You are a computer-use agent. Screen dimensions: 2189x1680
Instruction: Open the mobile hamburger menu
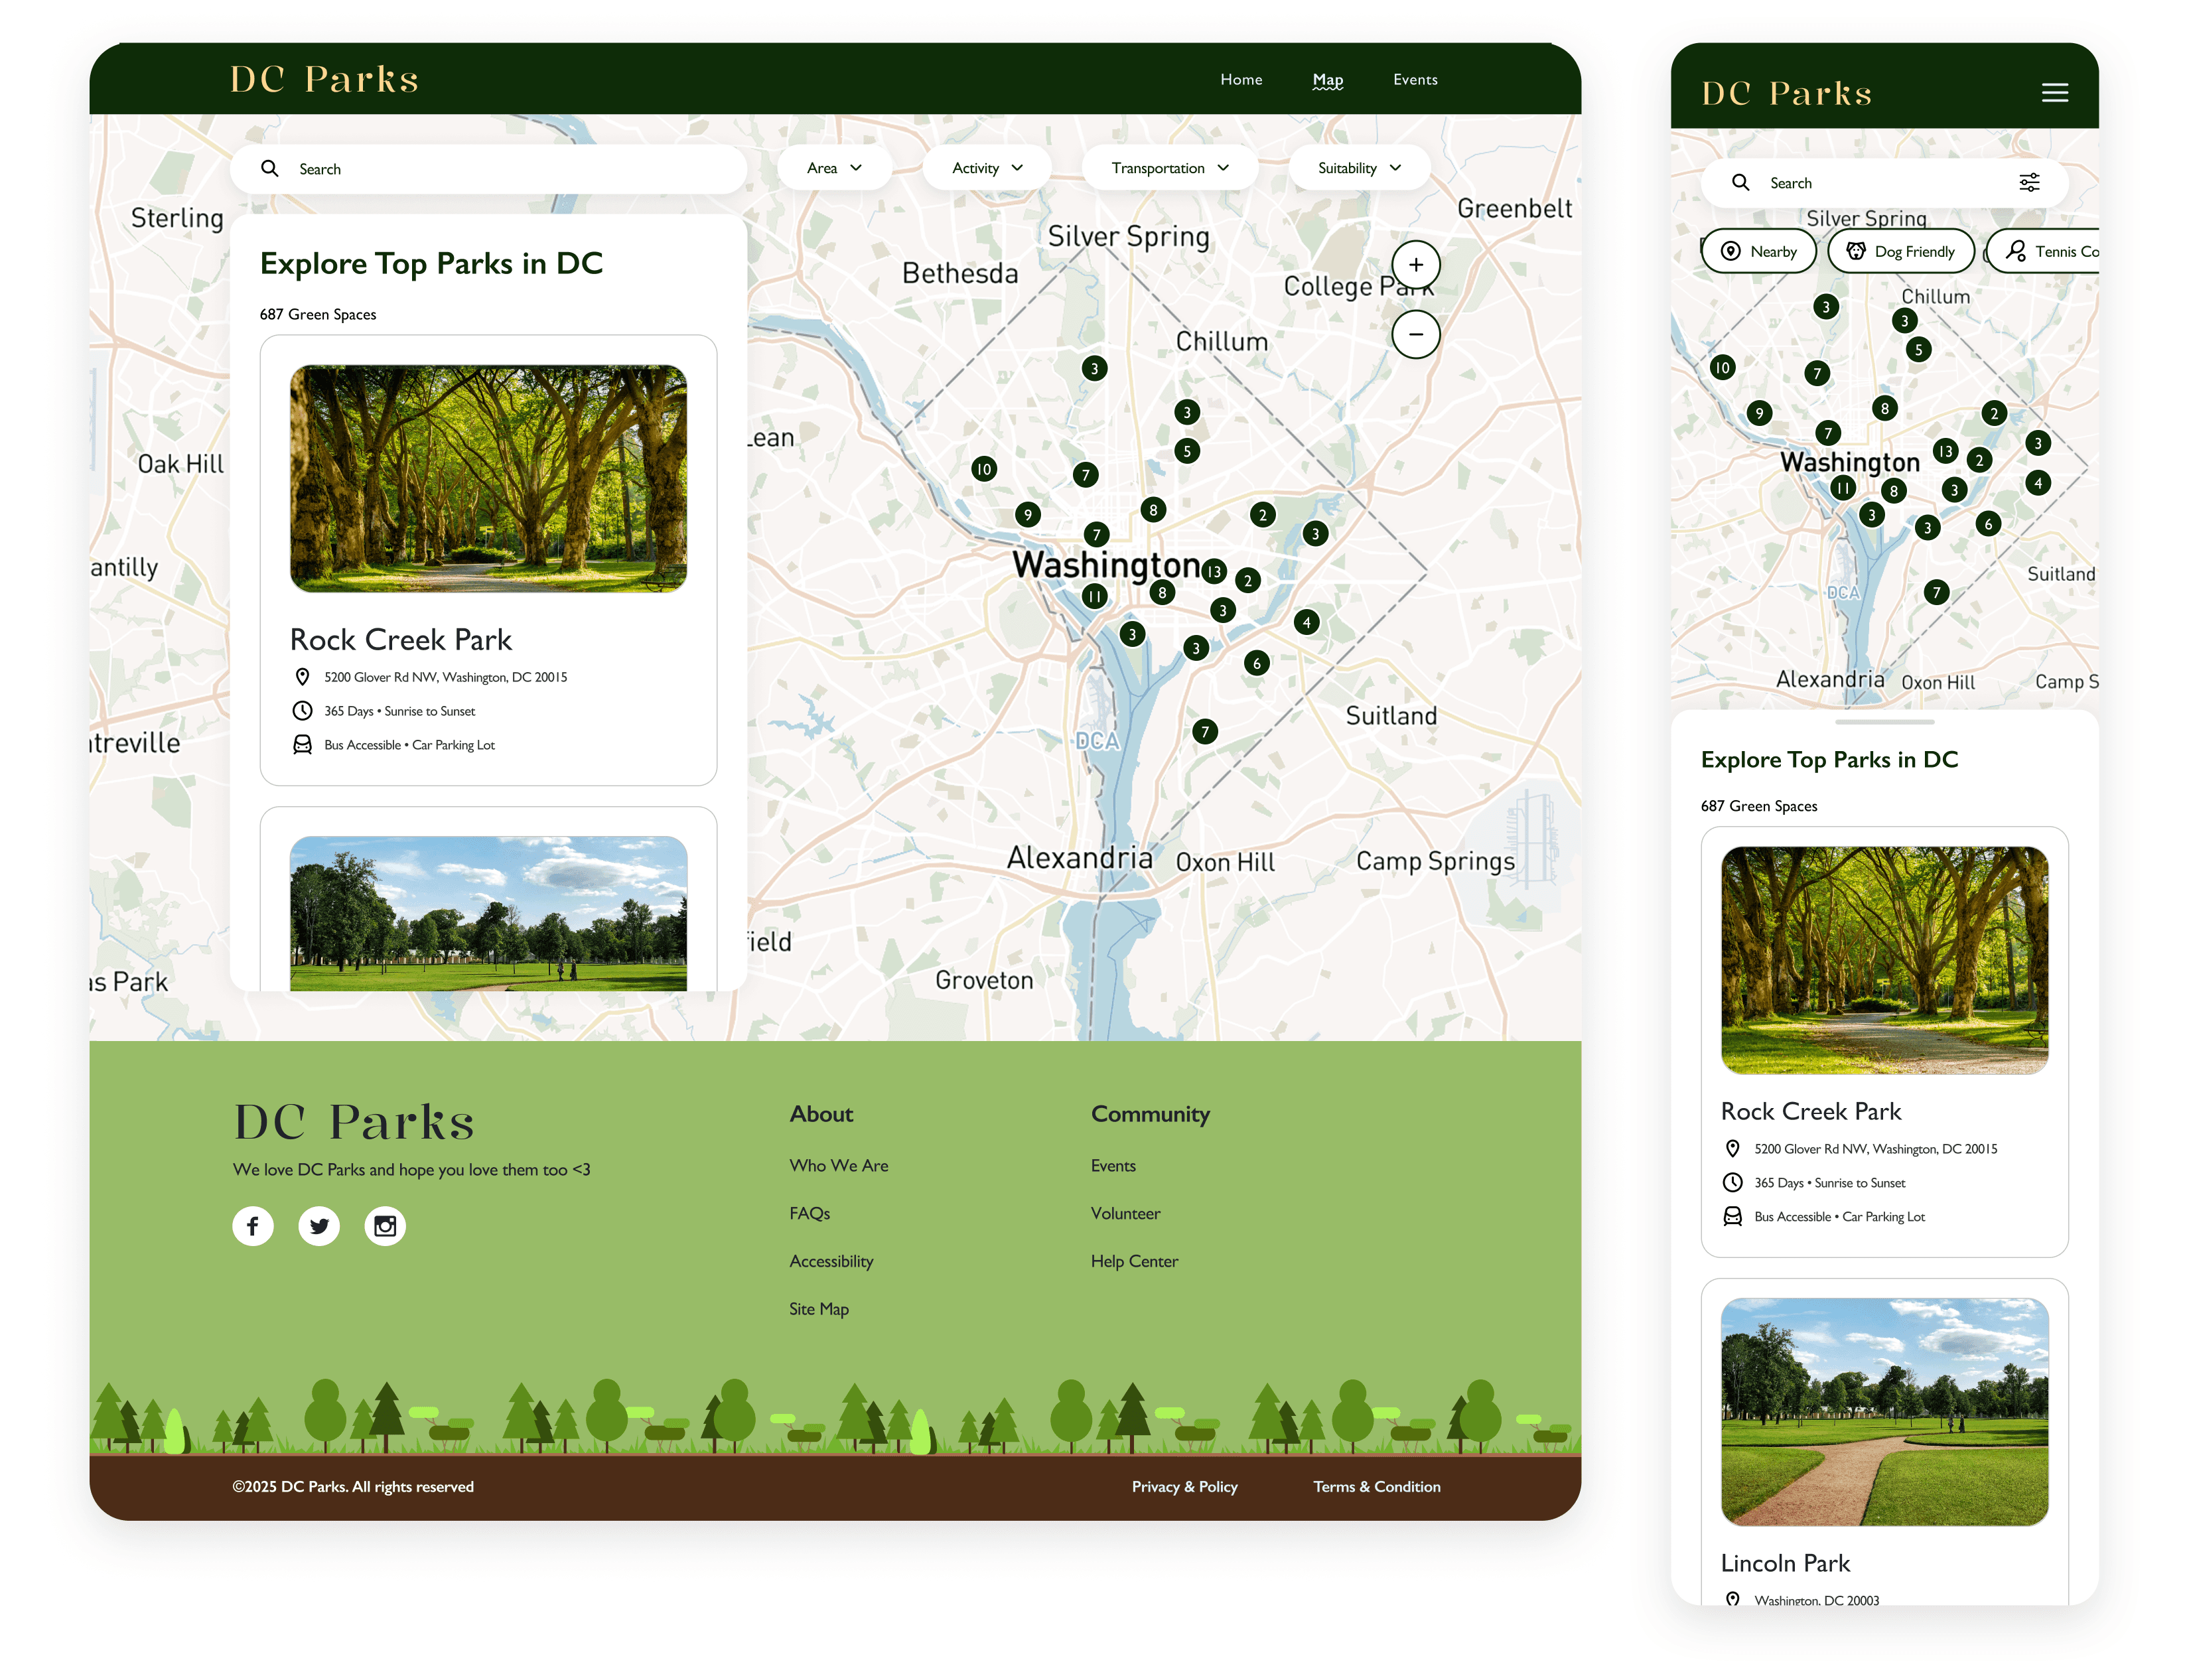[2054, 93]
